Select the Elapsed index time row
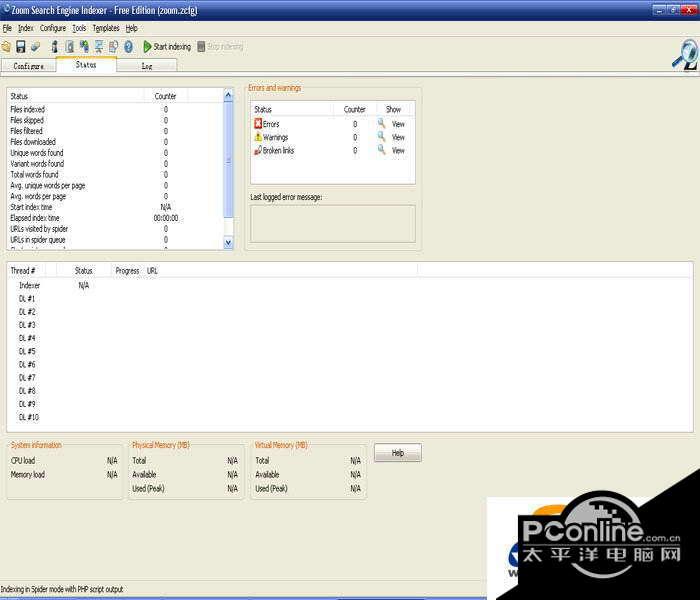700x600 pixels. [115, 218]
